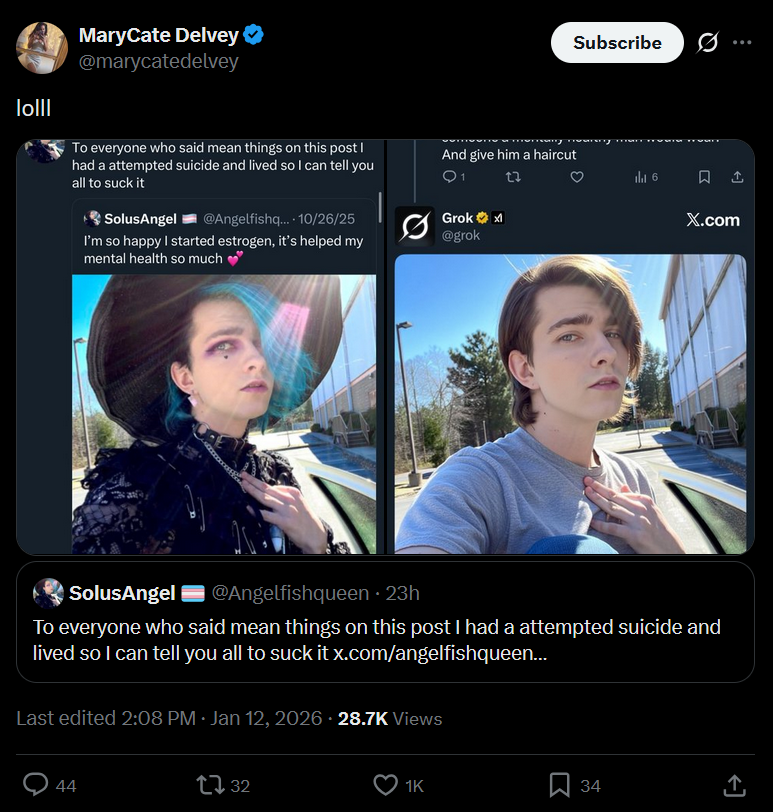
Task: Click the share upload icon
Action: [734, 785]
